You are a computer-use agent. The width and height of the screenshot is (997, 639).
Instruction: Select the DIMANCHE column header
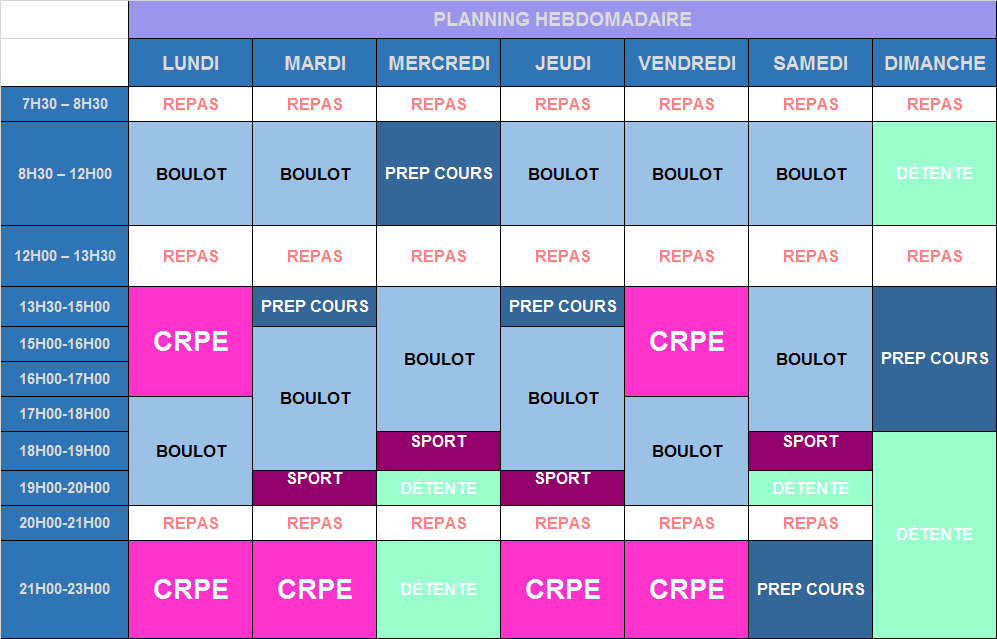coord(935,63)
